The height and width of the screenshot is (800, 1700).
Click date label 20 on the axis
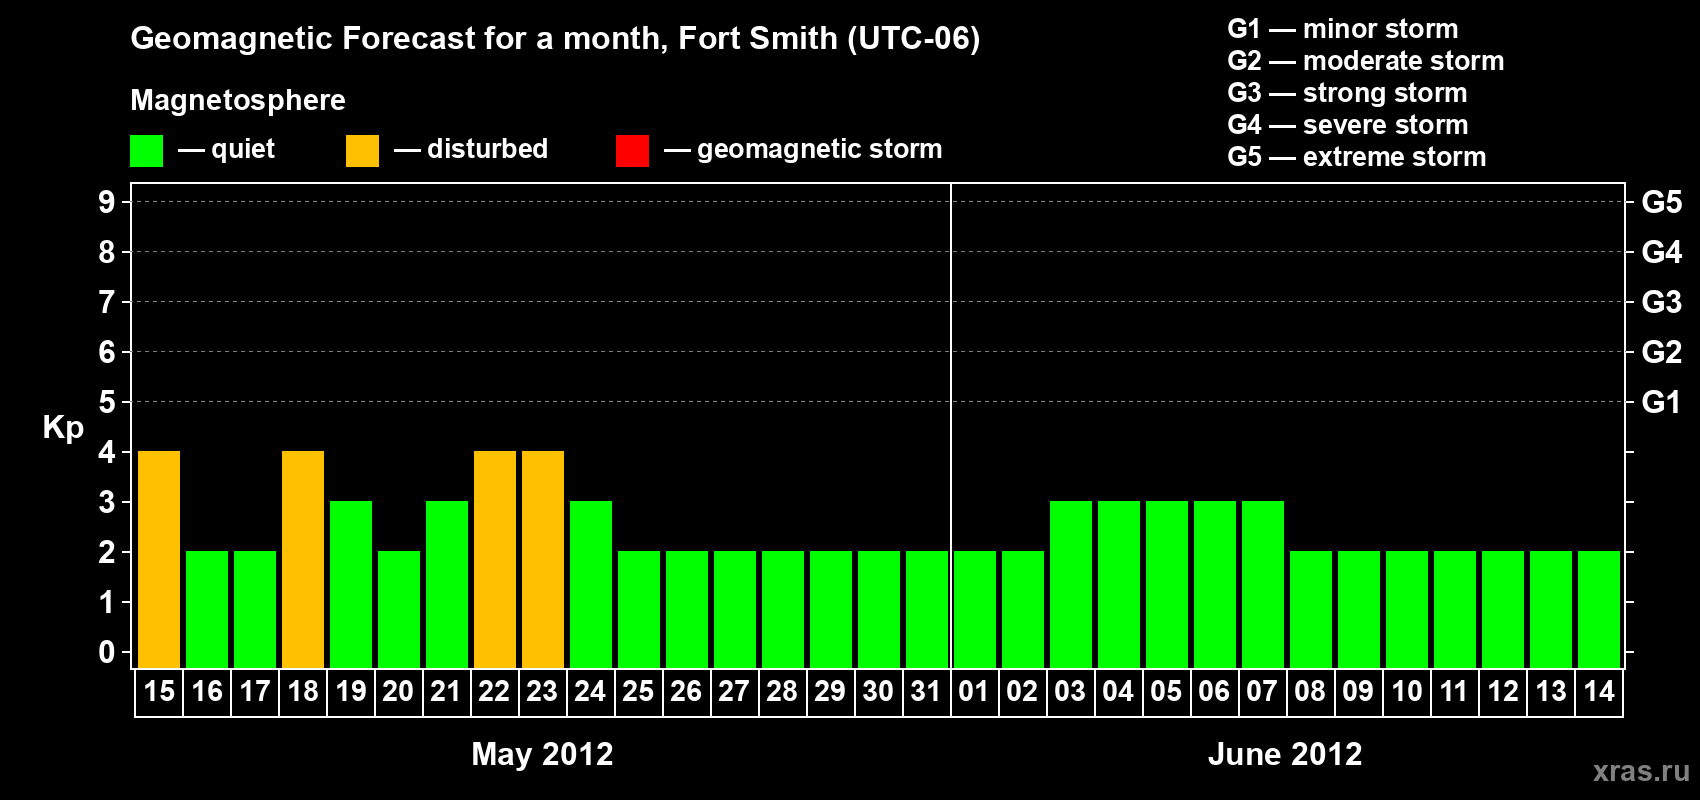(x=398, y=692)
